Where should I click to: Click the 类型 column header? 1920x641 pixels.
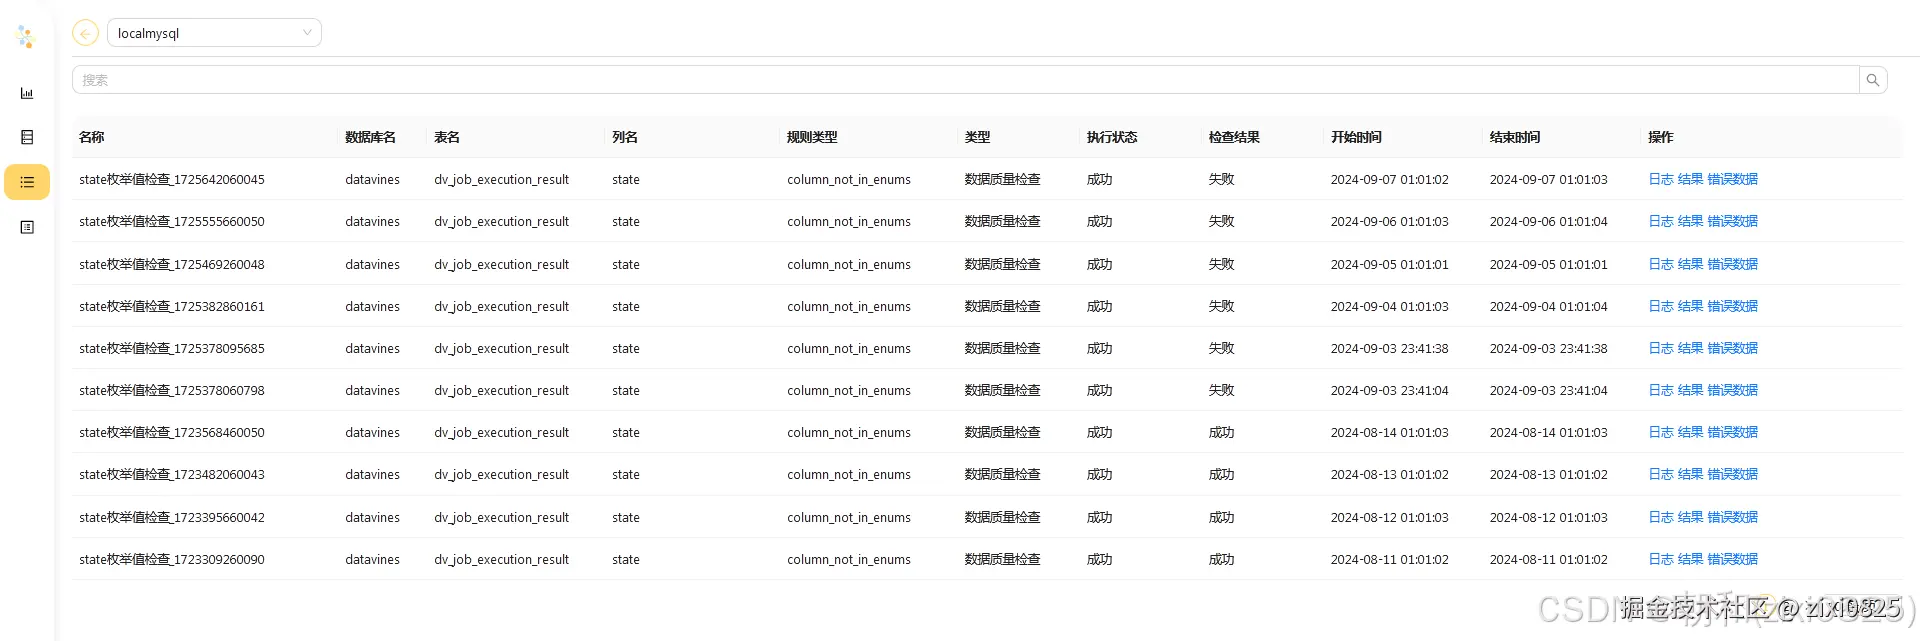point(978,137)
